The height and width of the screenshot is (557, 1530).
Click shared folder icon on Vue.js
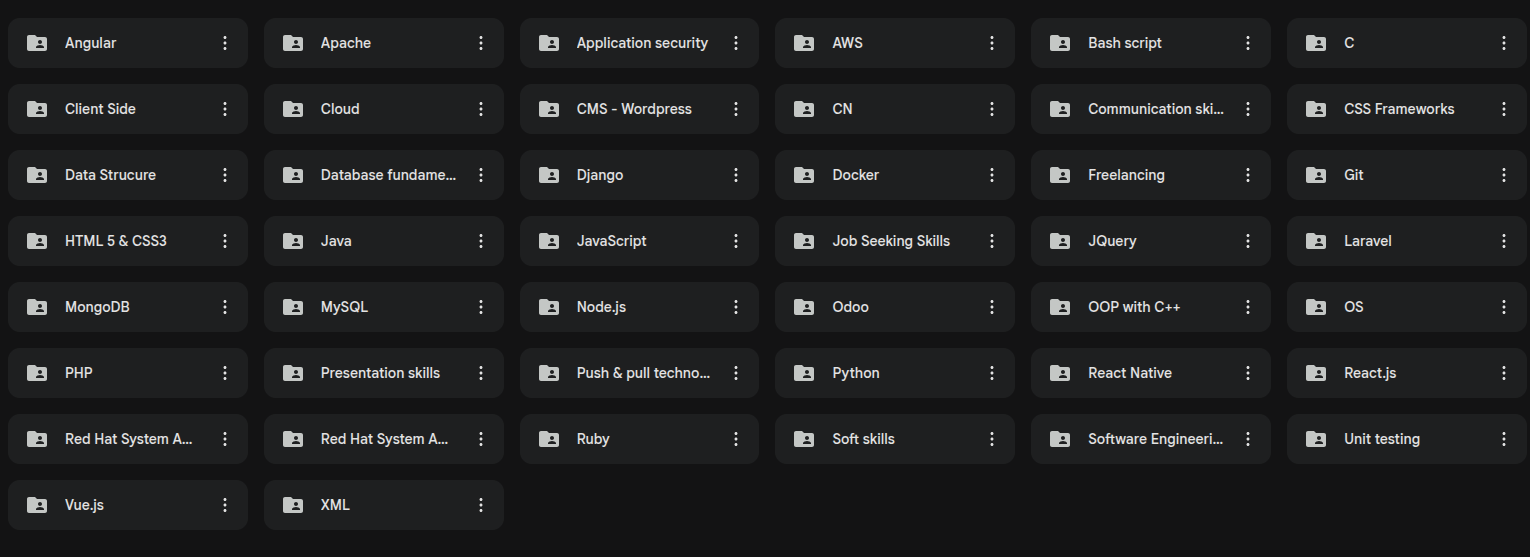click(37, 505)
